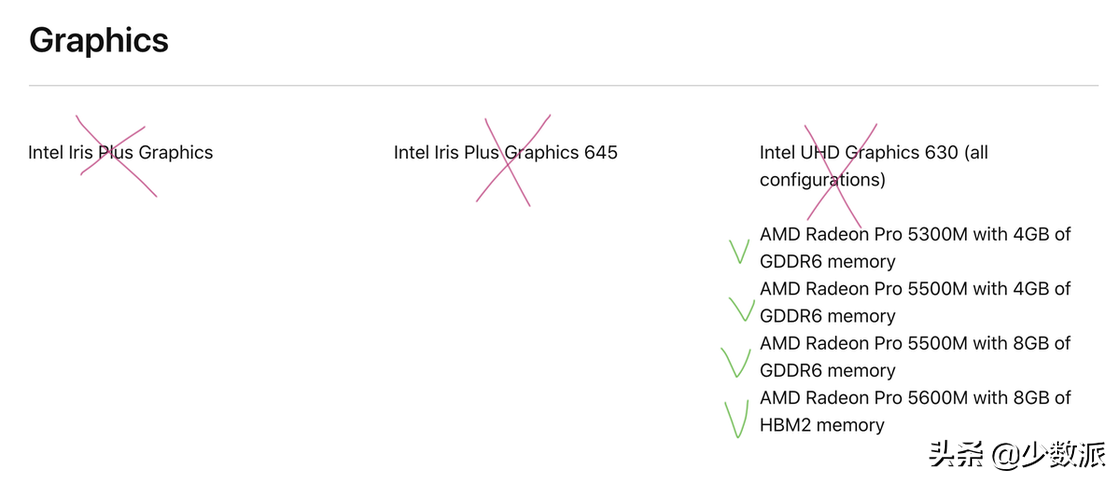Click the pink cross over Intel Iris Plus Graphics
The height and width of the screenshot is (483, 1120).
(x=117, y=159)
